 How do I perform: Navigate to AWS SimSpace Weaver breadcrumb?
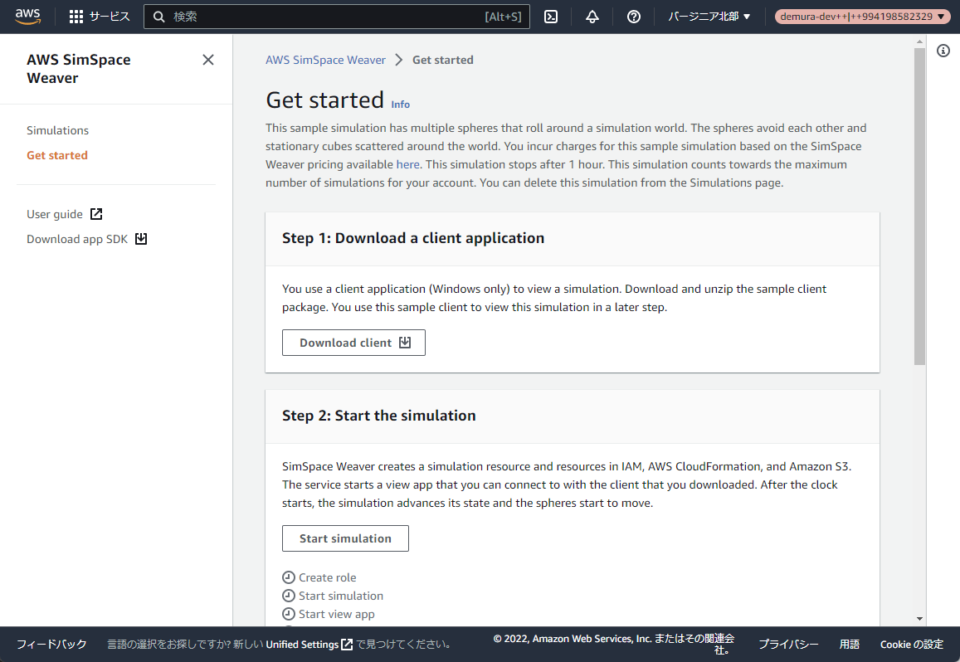click(x=325, y=59)
